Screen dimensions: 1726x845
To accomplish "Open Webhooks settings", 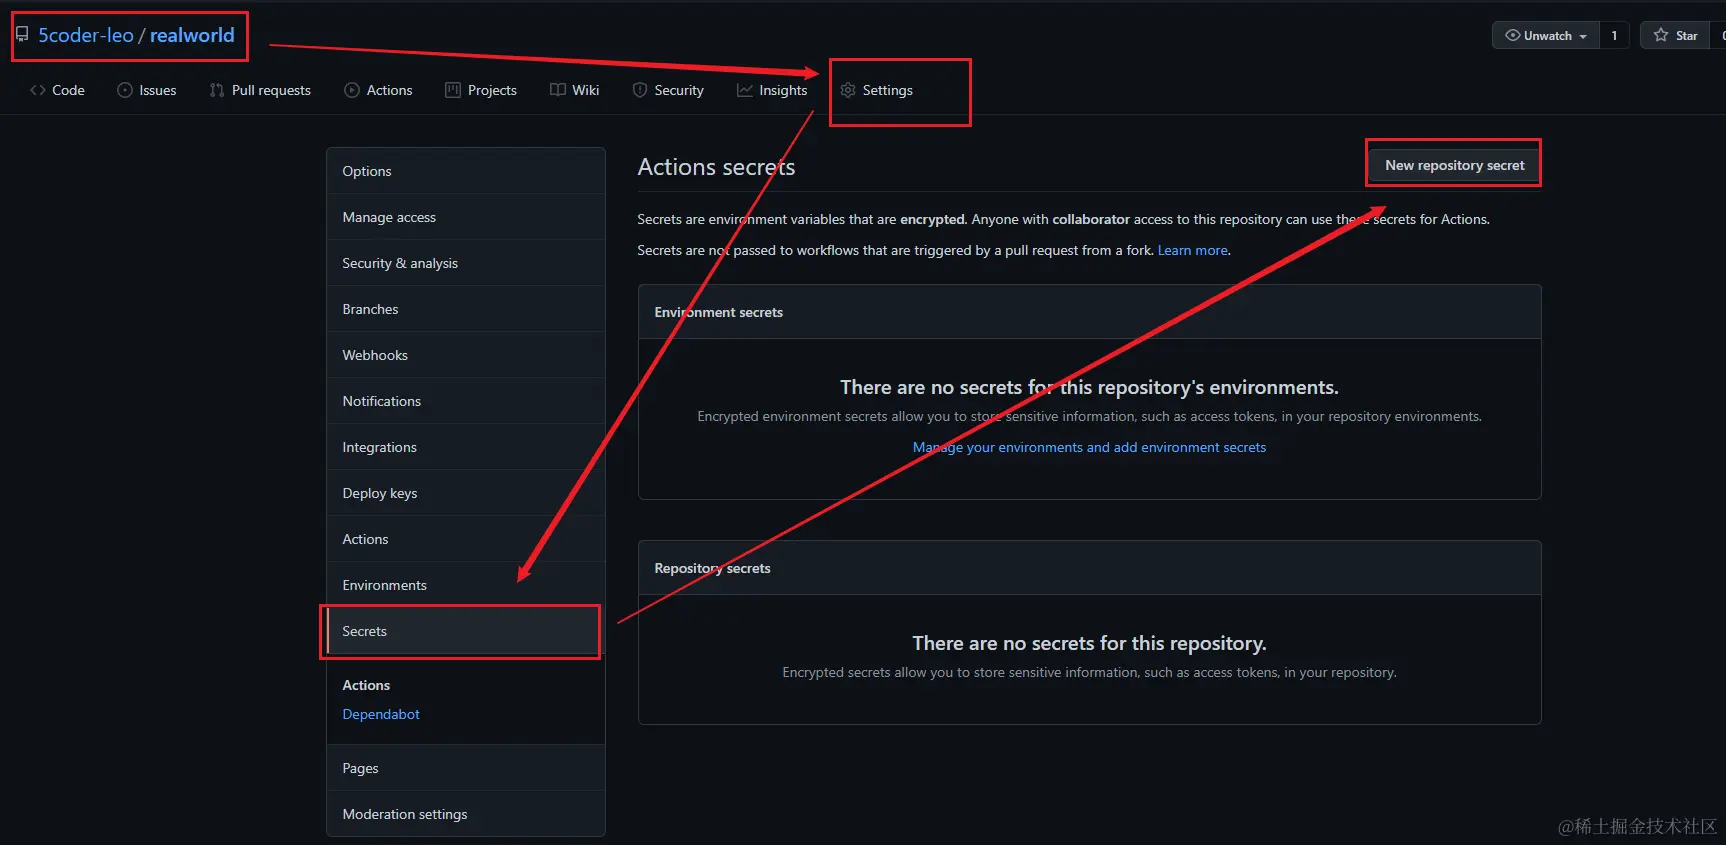I will point(466,355).
